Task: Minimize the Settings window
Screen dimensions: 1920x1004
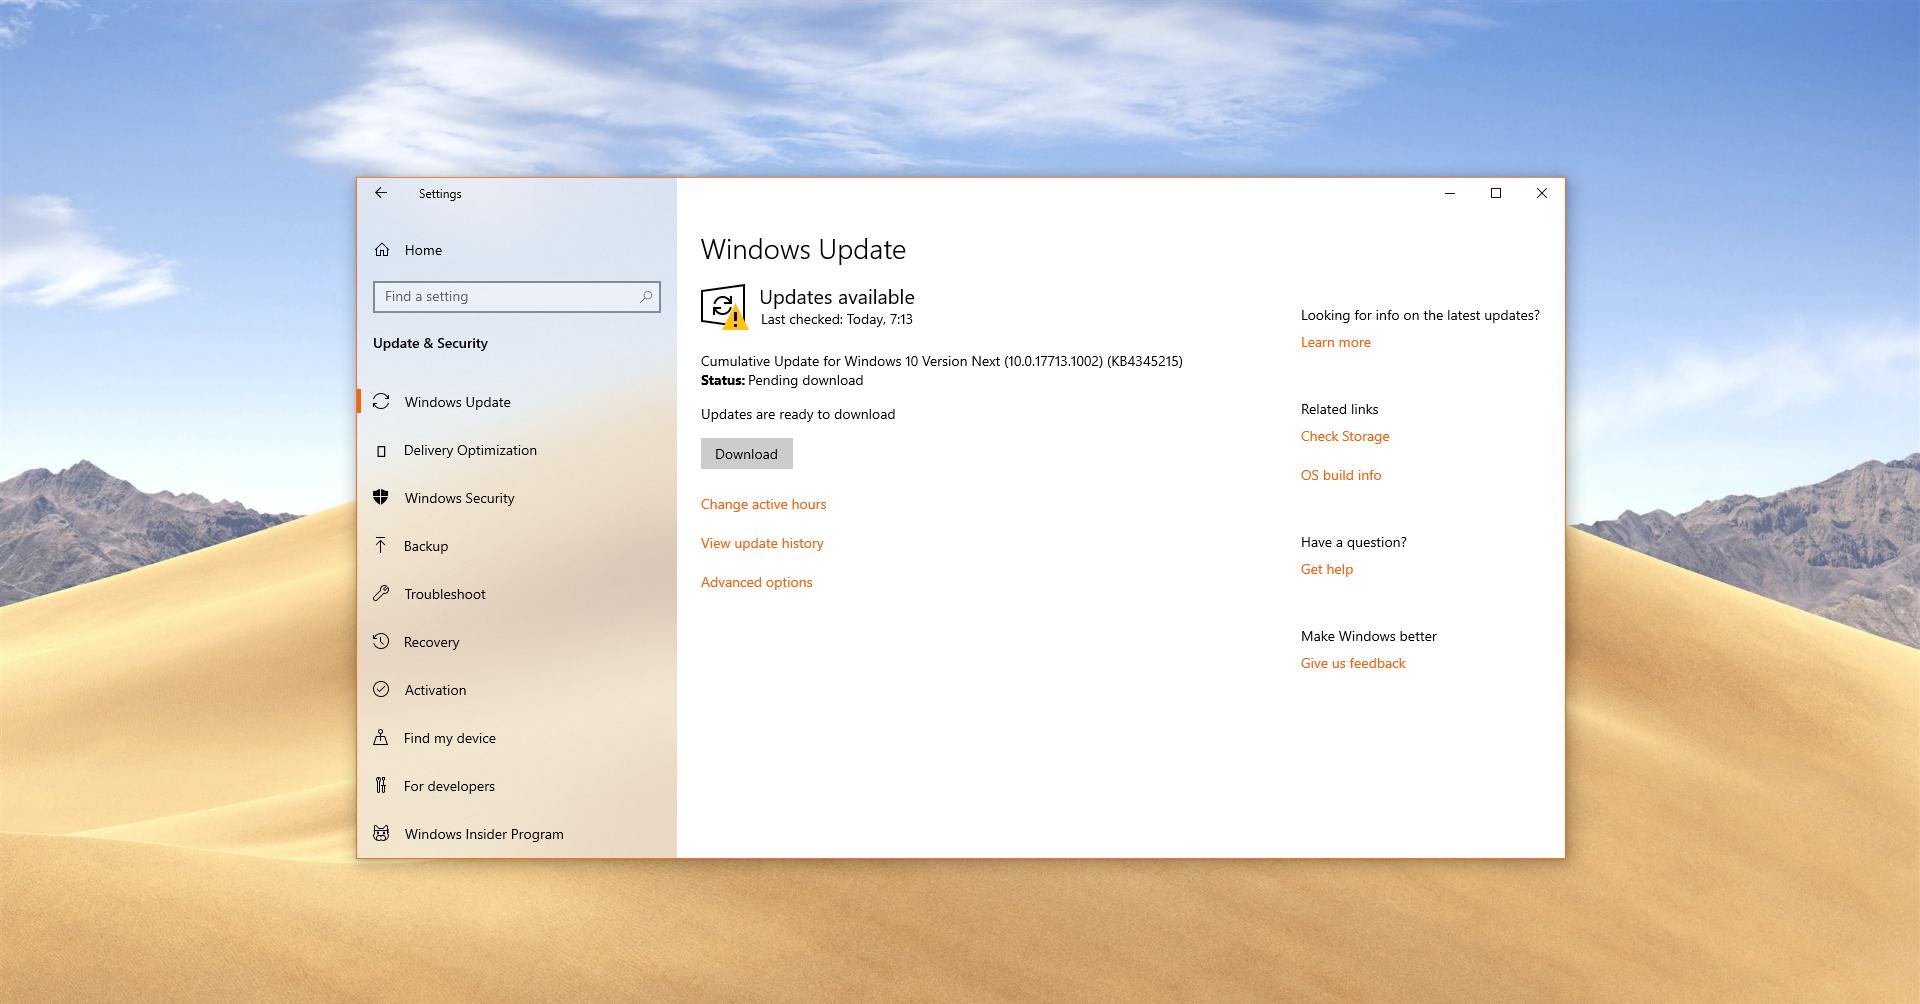Action: [x=1450, y=193]
